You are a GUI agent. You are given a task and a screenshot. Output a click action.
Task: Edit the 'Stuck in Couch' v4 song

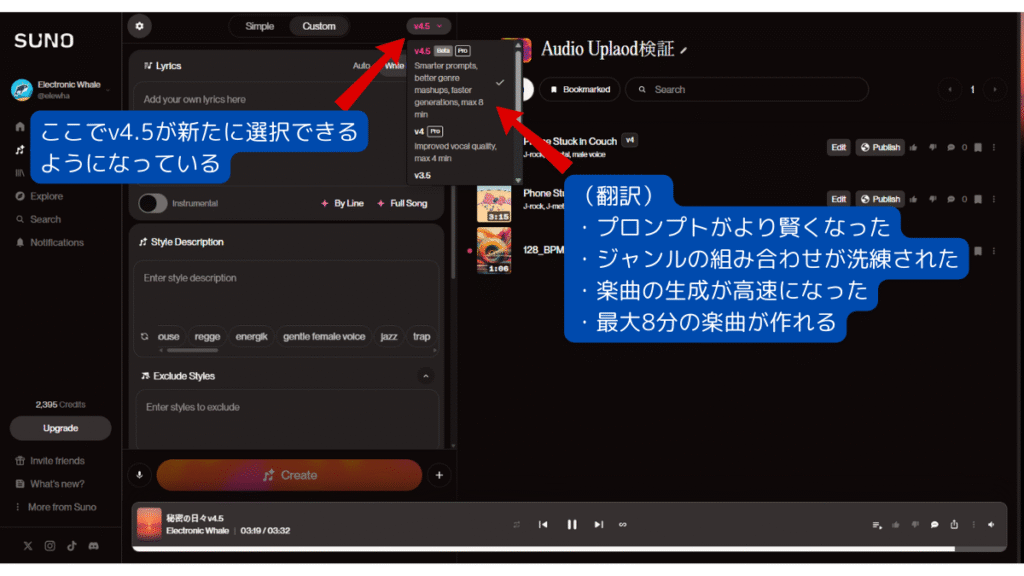pyautogui.click(x=839, y=148)
